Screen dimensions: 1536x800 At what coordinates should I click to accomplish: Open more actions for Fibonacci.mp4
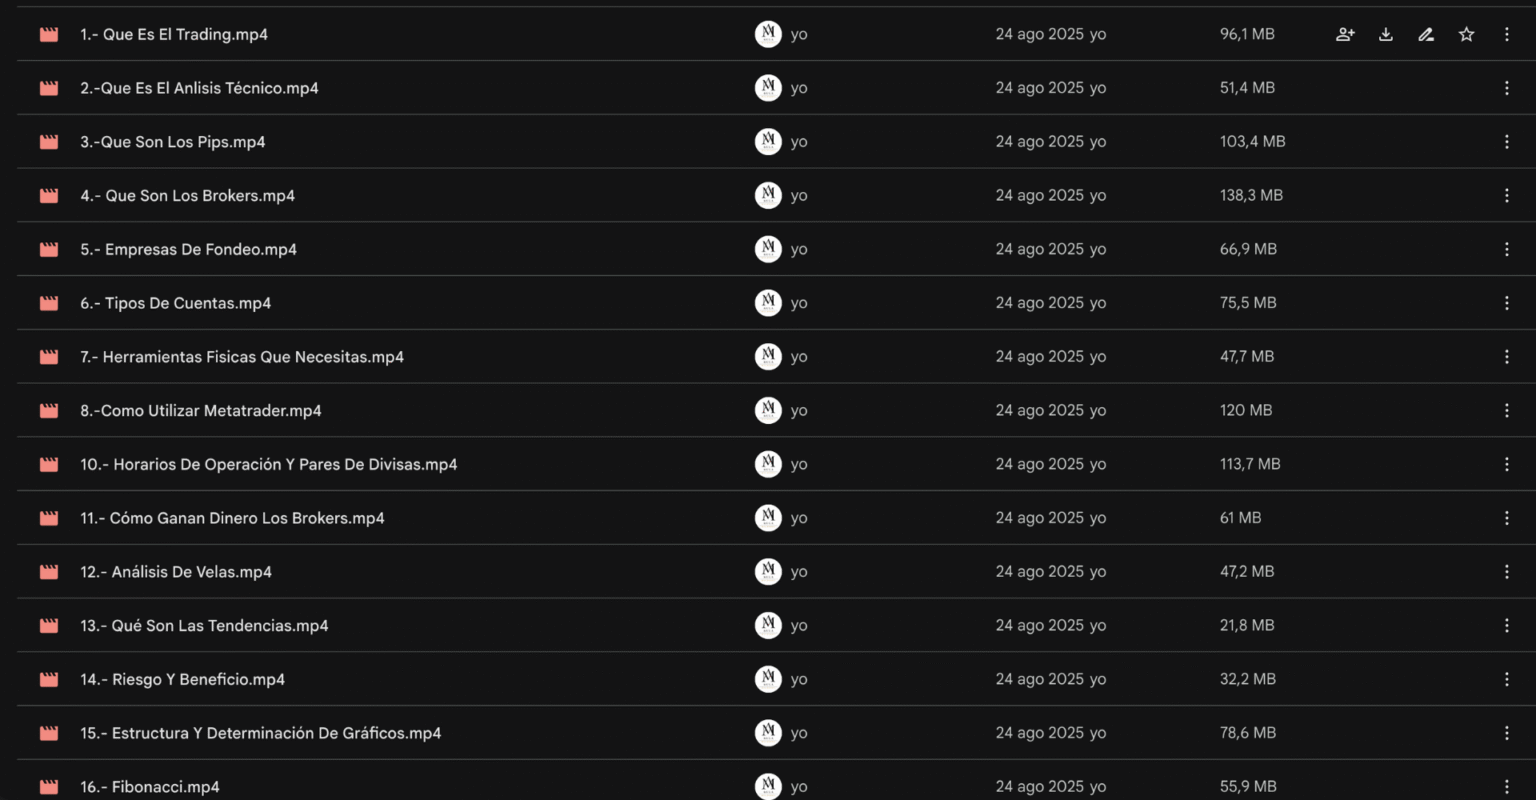click(x=1506, y=787)
